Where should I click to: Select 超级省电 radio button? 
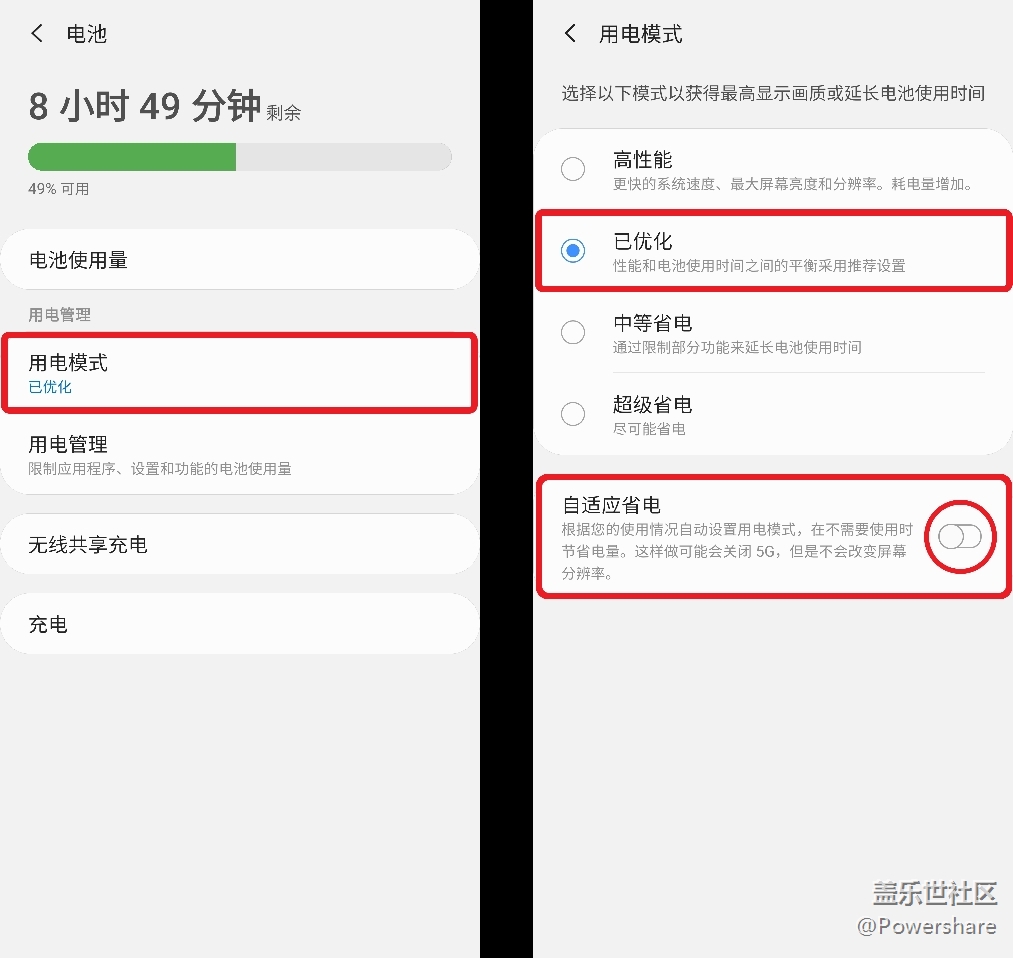click(x=573, y=413)
